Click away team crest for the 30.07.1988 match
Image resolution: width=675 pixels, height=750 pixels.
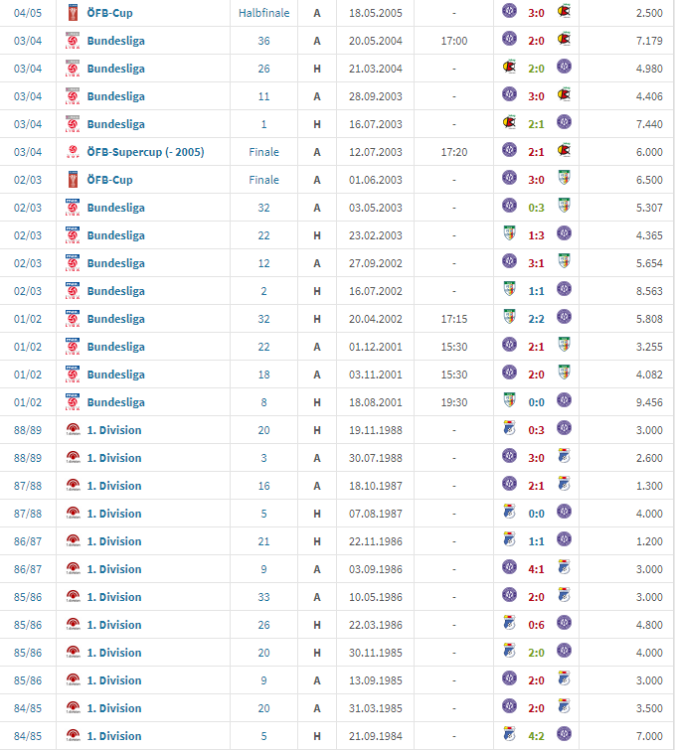[564, 458]
